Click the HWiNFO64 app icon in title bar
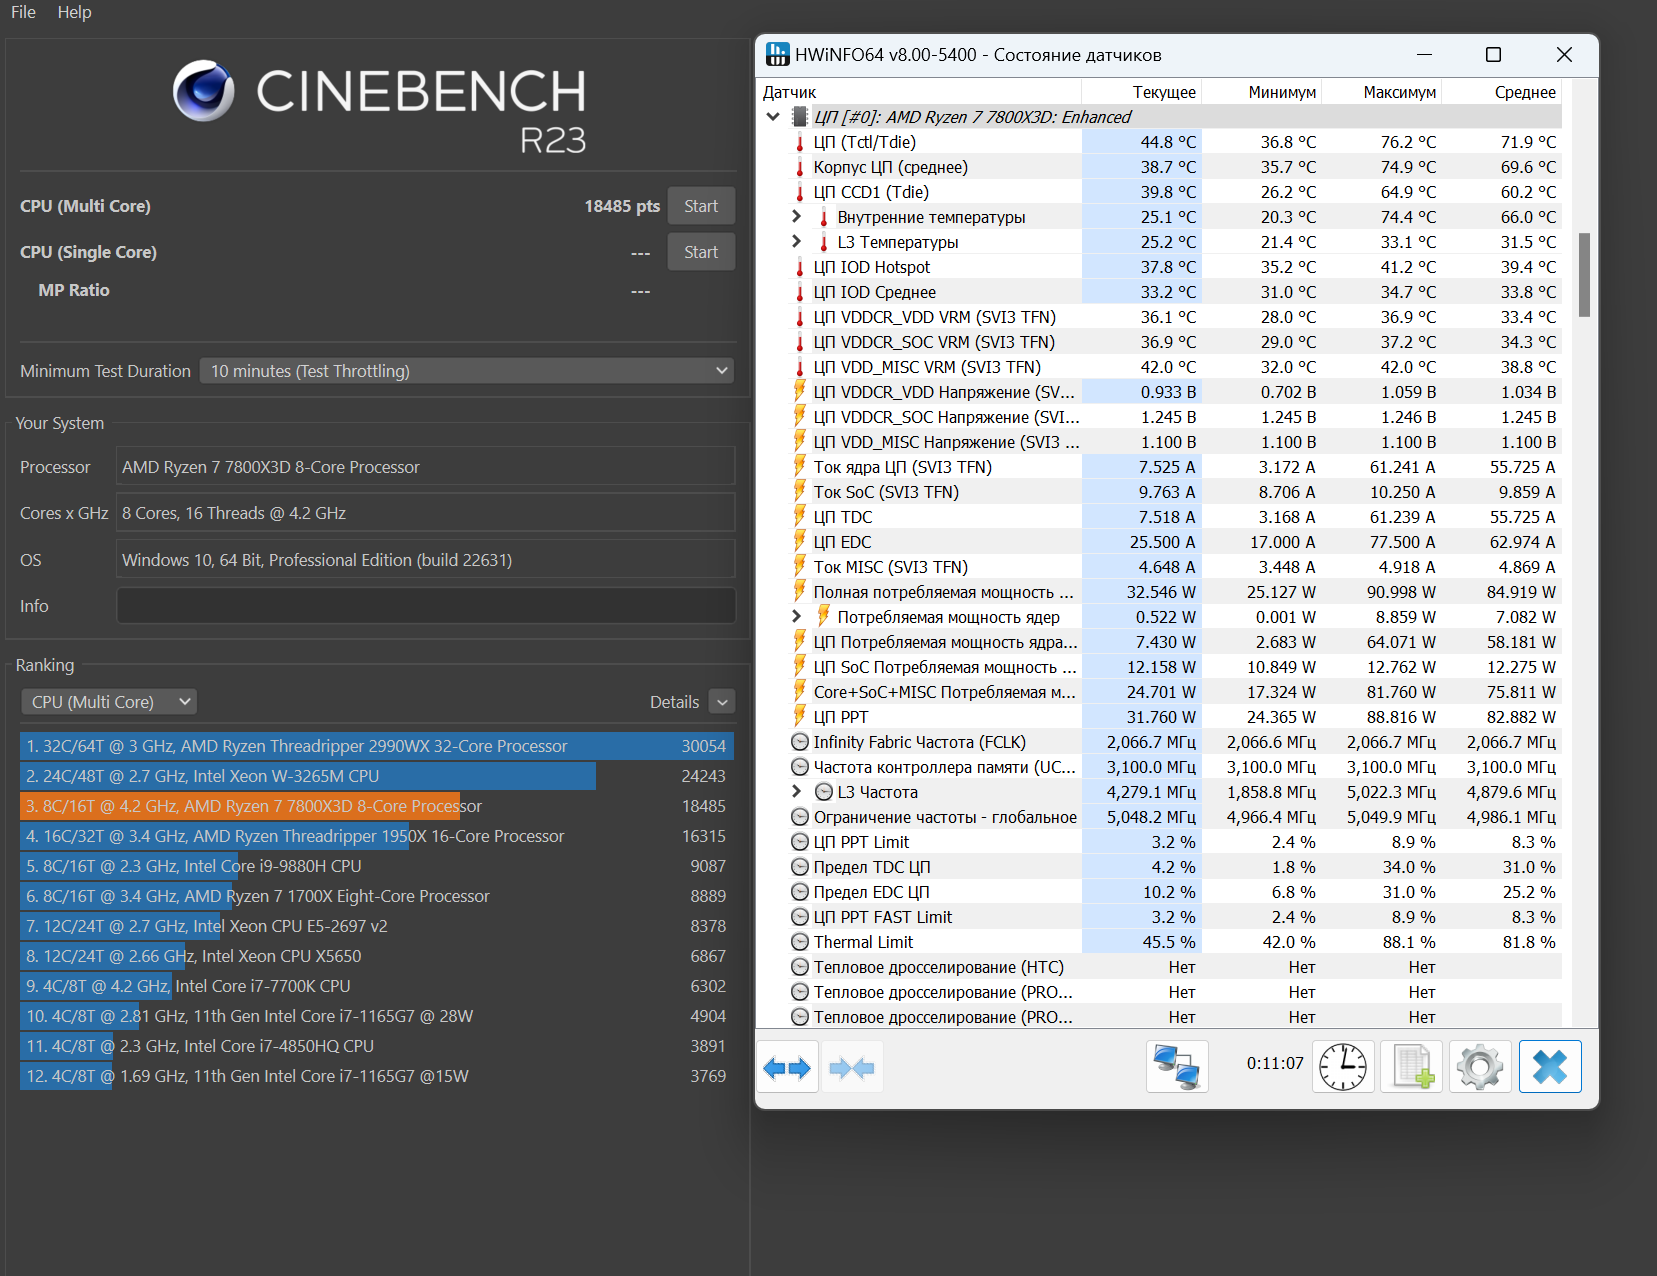The image size is (1657, 1276). coord(777,54)
